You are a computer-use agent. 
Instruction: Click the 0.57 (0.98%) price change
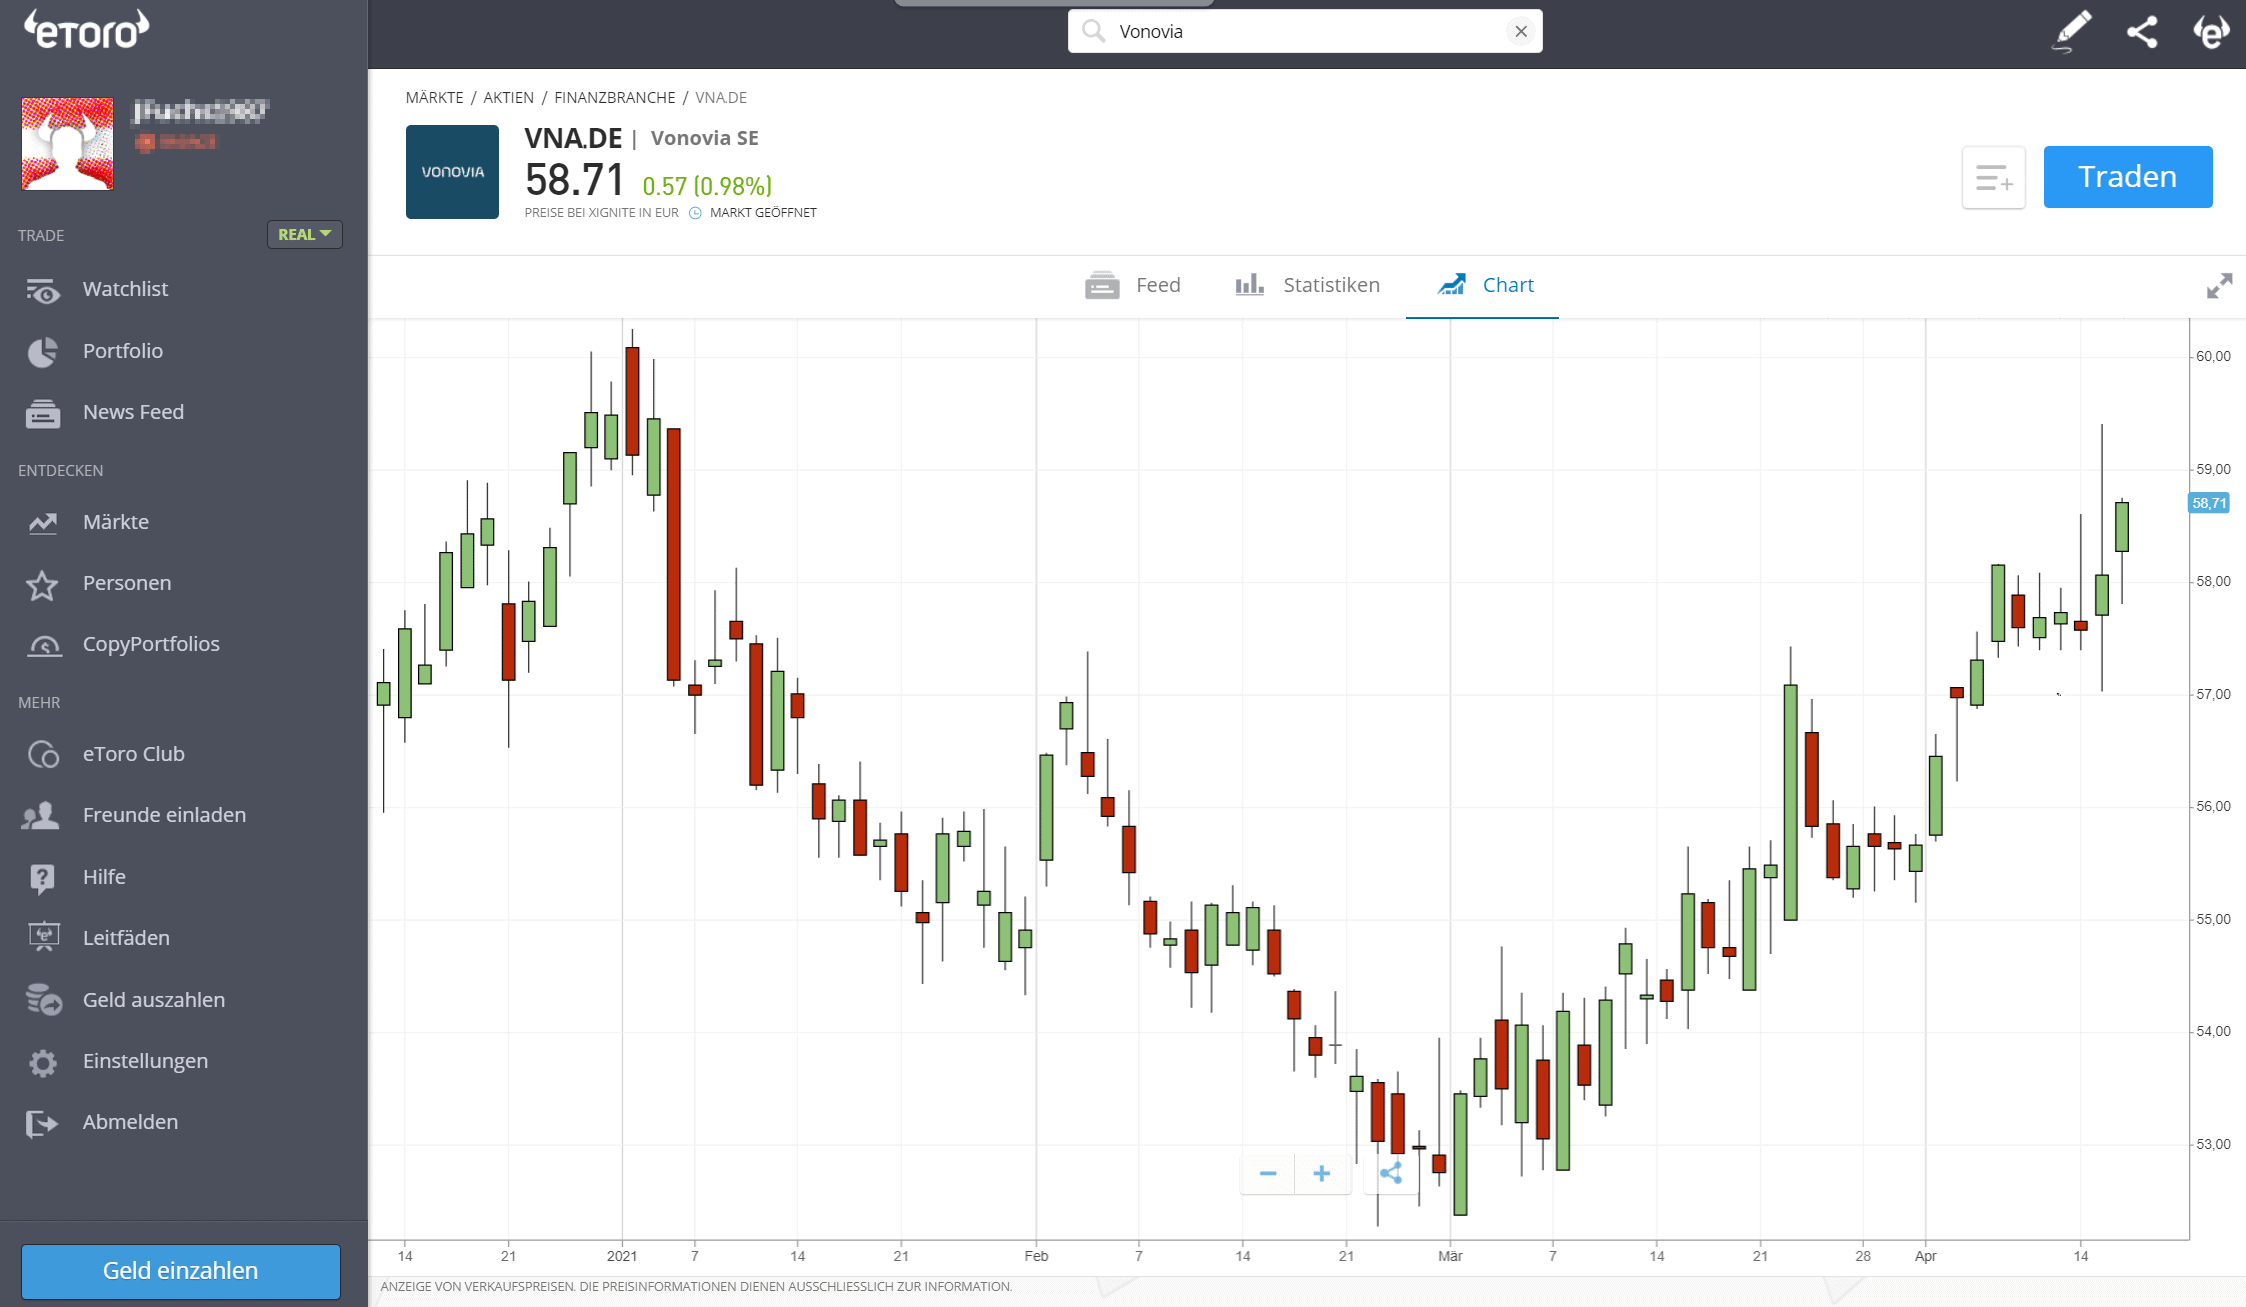point(707,186)
